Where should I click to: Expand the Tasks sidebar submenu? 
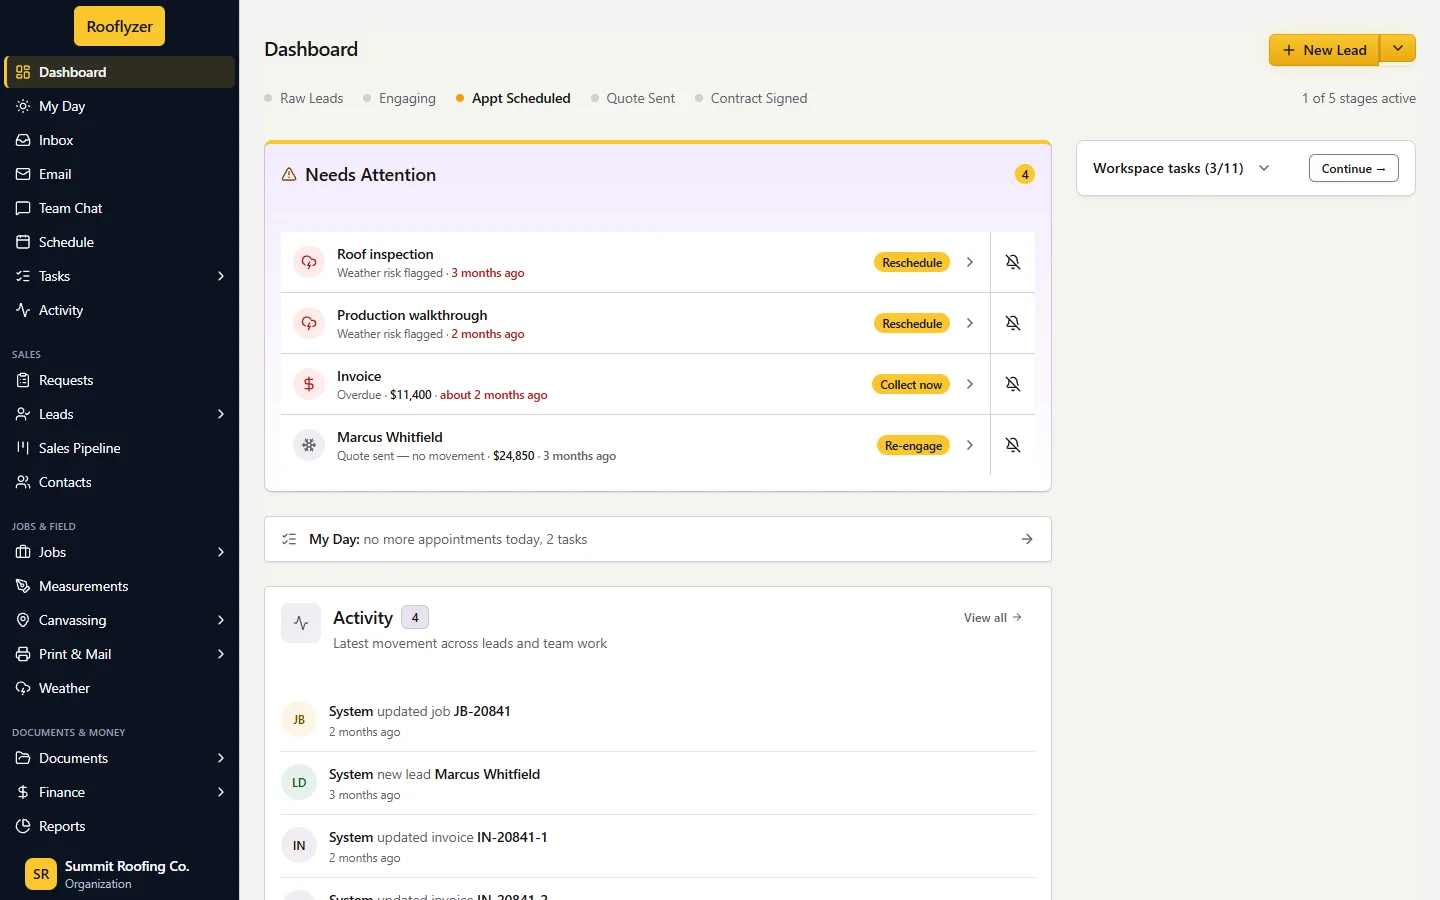click(x=221, y=276)
